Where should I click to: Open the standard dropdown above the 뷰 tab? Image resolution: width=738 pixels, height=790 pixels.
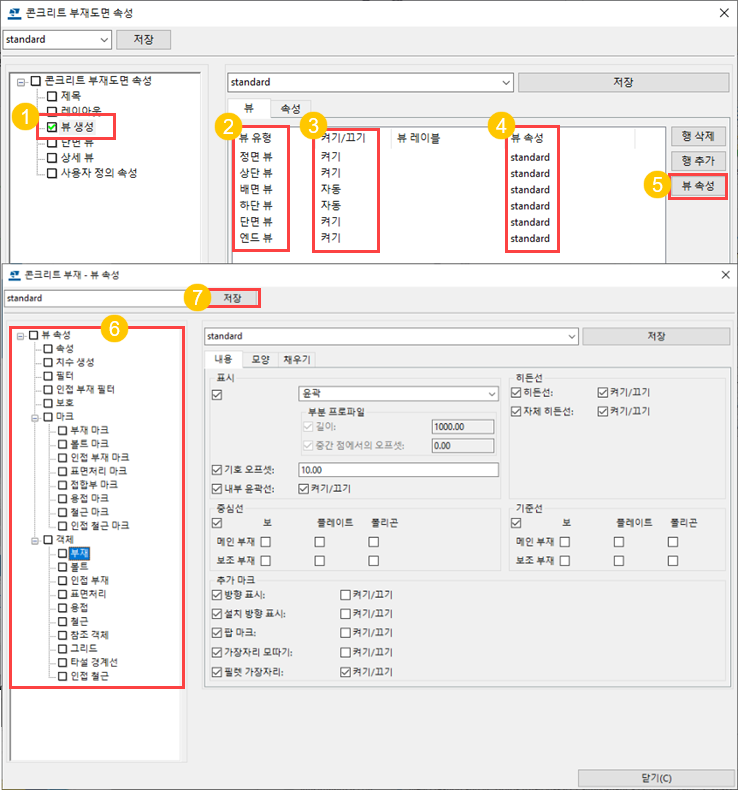tap(370, 82)
